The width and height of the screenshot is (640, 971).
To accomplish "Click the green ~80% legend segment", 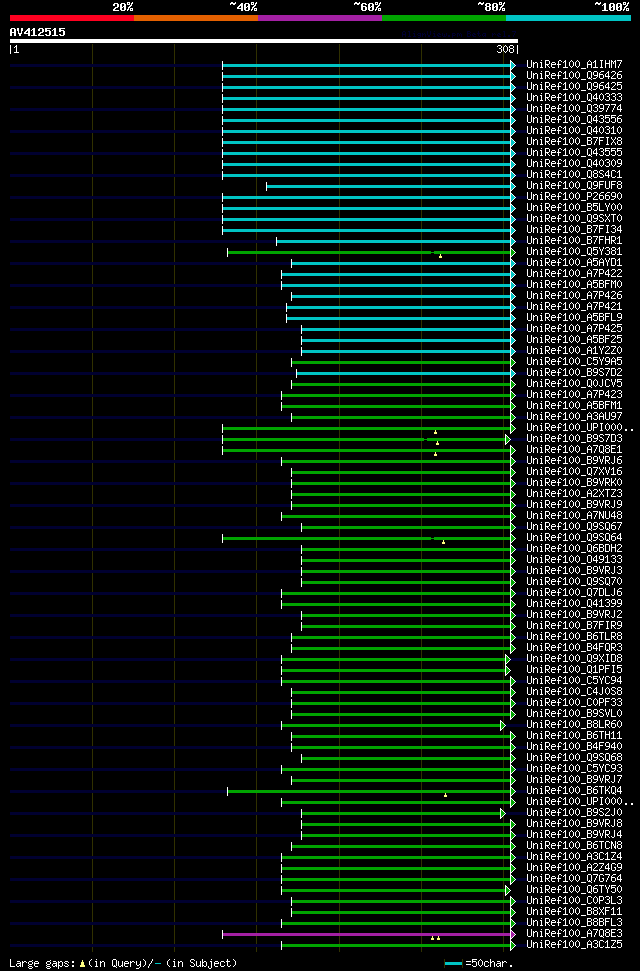I will coord(444,18).
